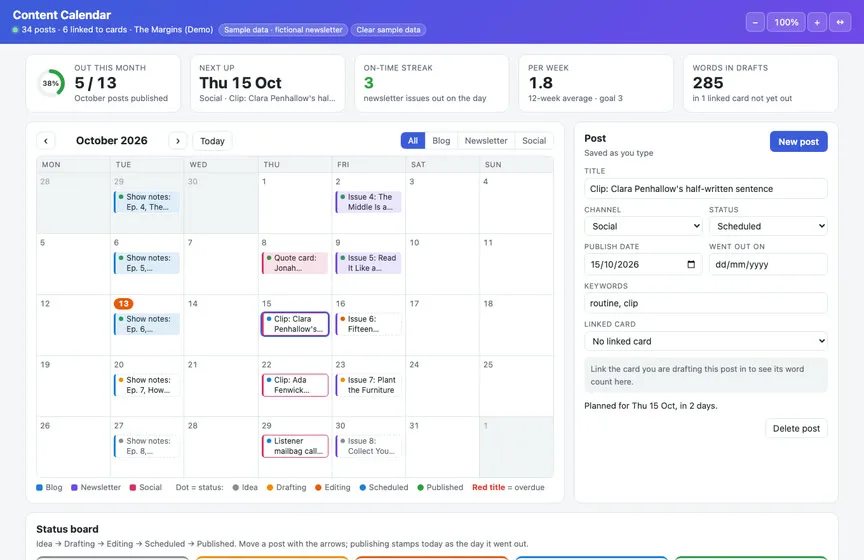Open Show notes Ep. 7, How... post
Screen dimensions: 864x560
click(147, 385)
